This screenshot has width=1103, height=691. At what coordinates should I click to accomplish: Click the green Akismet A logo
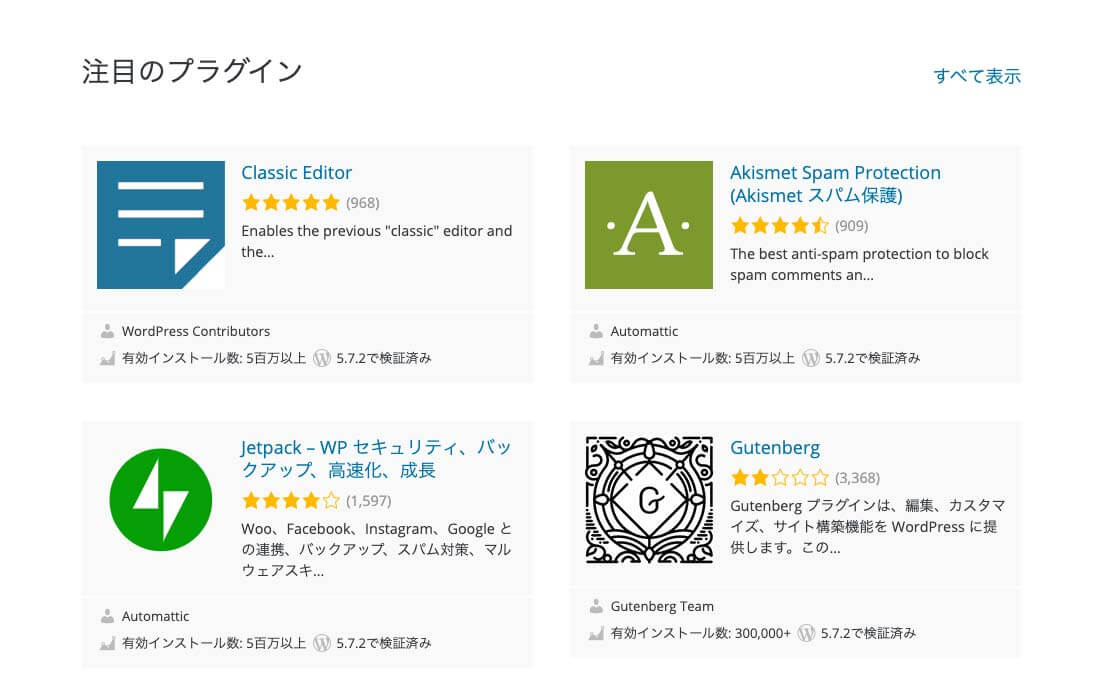point(649,224)
